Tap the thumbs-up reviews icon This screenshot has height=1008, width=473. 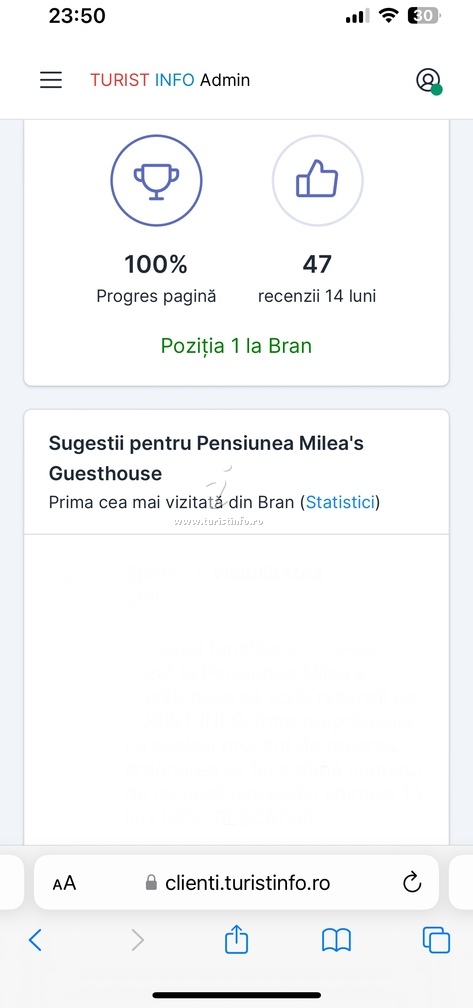point(317,180)
